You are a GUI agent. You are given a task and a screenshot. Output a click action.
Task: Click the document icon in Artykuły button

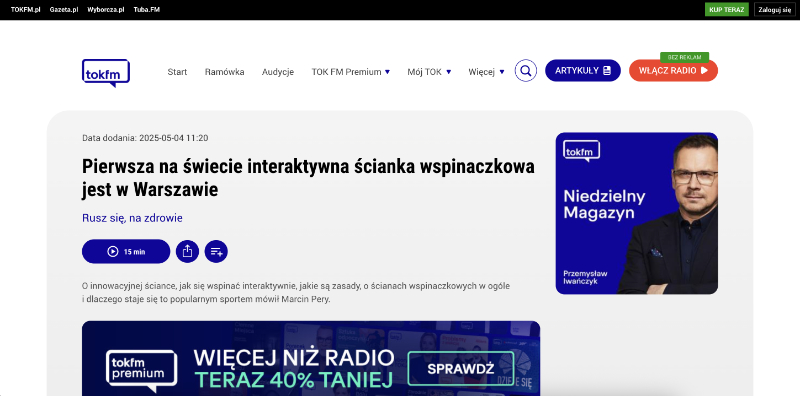click(607, 70)
